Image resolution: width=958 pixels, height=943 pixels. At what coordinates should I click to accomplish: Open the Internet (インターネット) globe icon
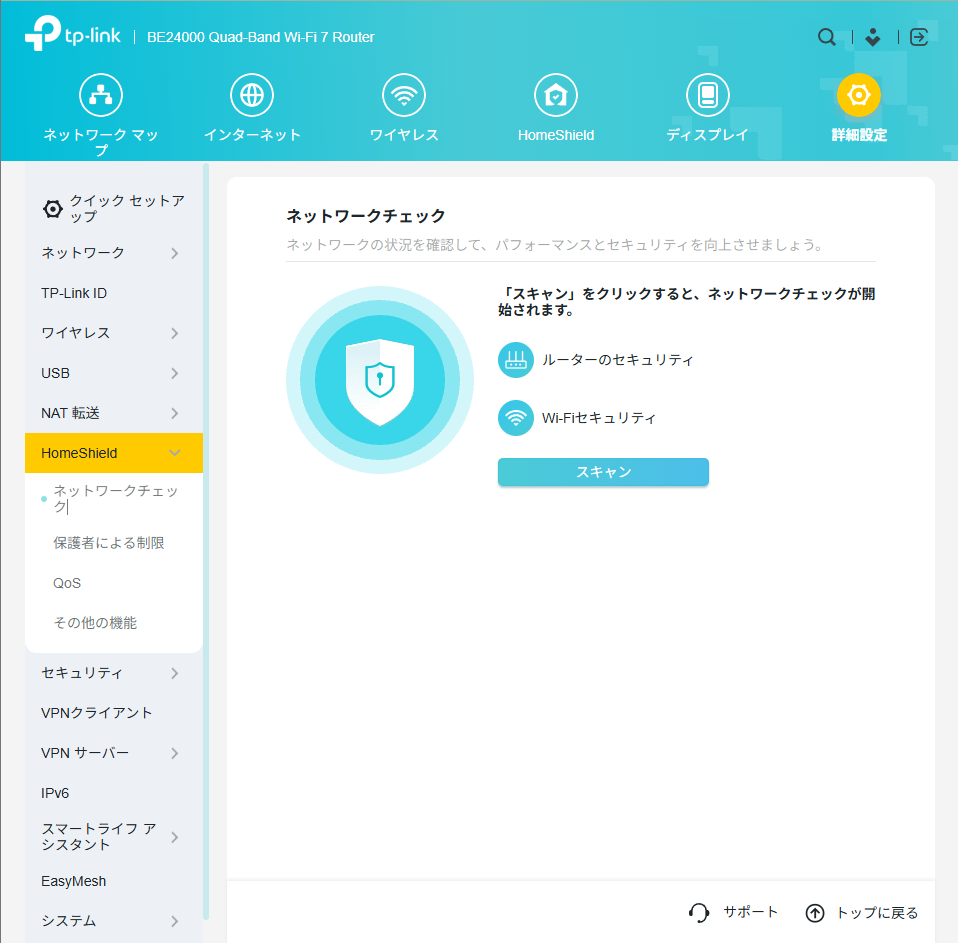[x=252, y=95]
